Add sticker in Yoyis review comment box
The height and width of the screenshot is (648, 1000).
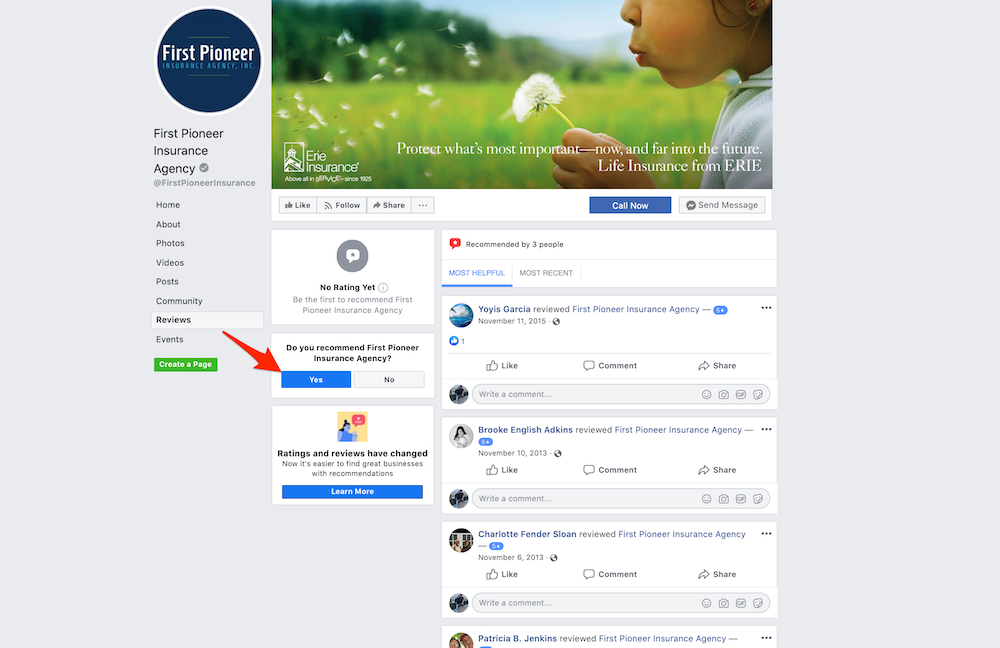758,395
